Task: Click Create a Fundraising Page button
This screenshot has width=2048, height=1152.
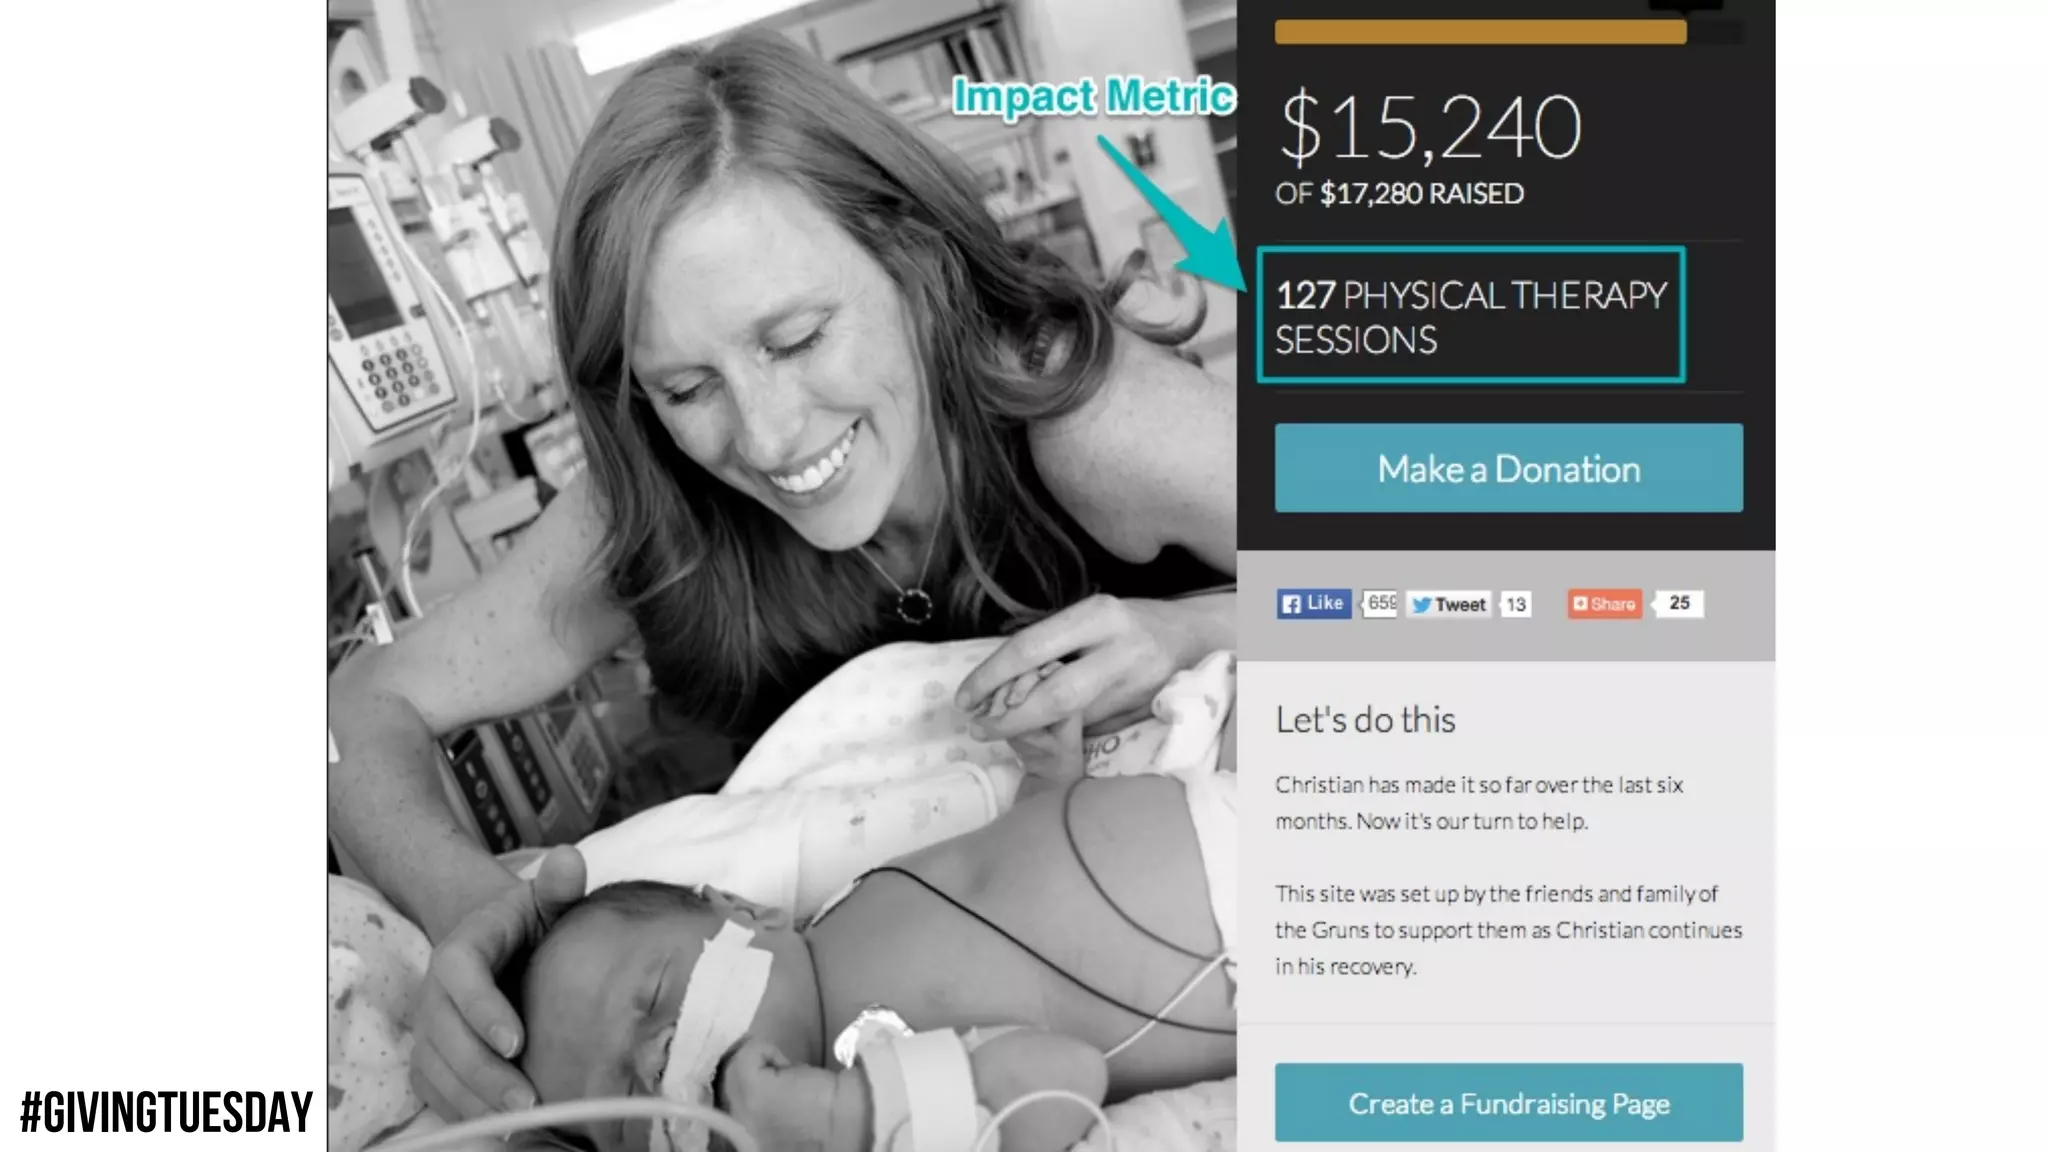Action: 1508,1103
